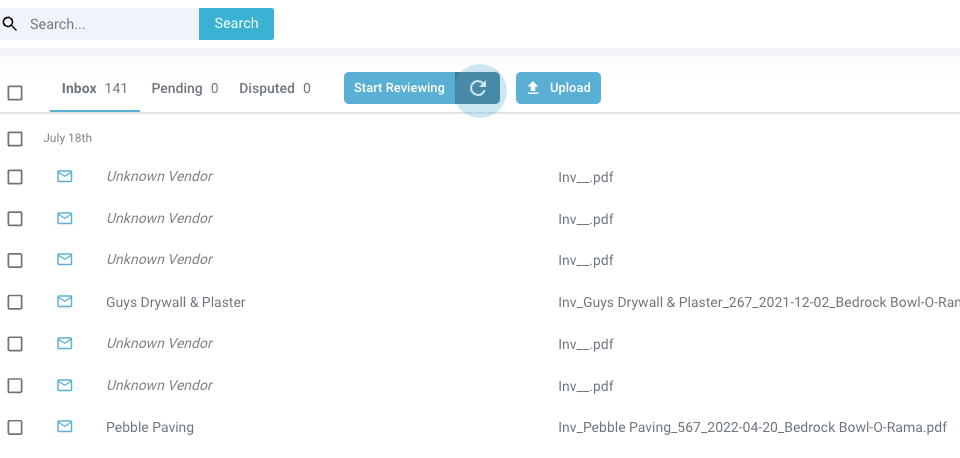Click the refresh arrow icon
960x458 pixels.
tap(478, 88)
